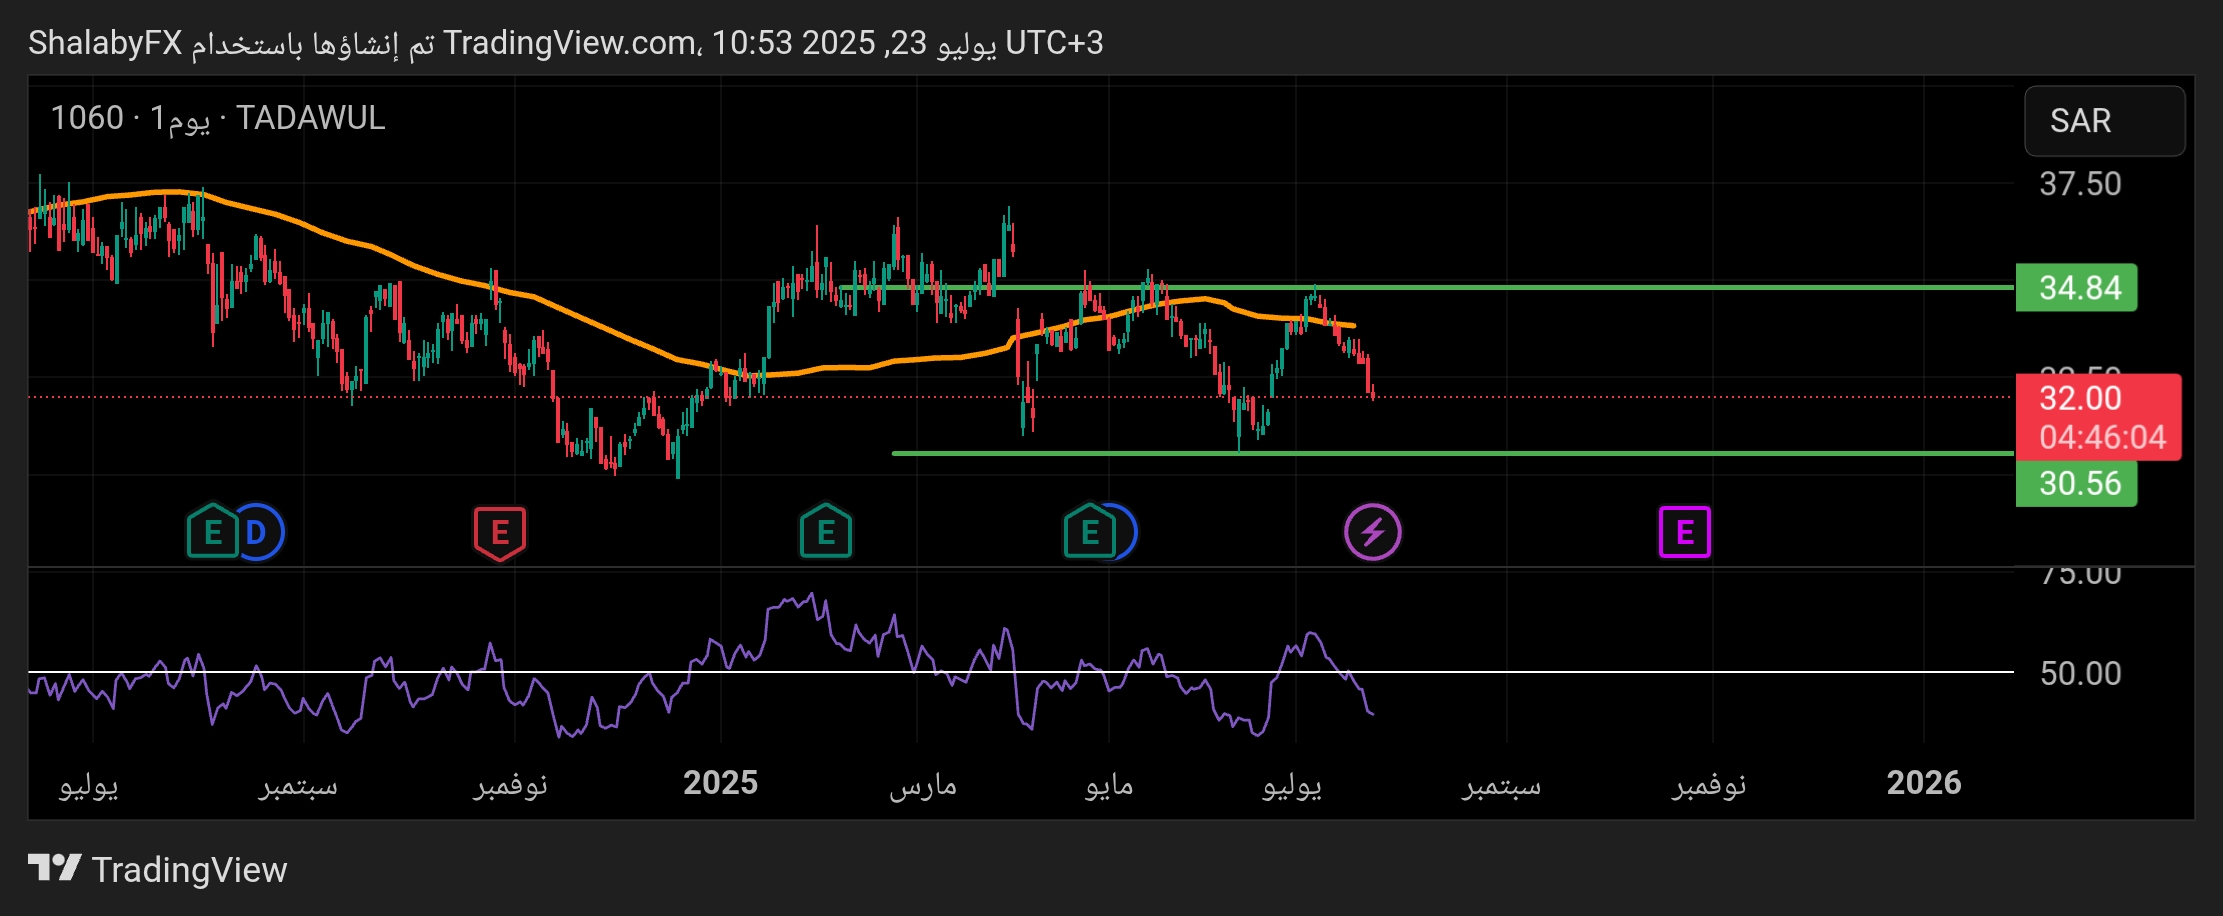
Task: Click the نوفمبر label just before 2025
Action: point(510,785)
